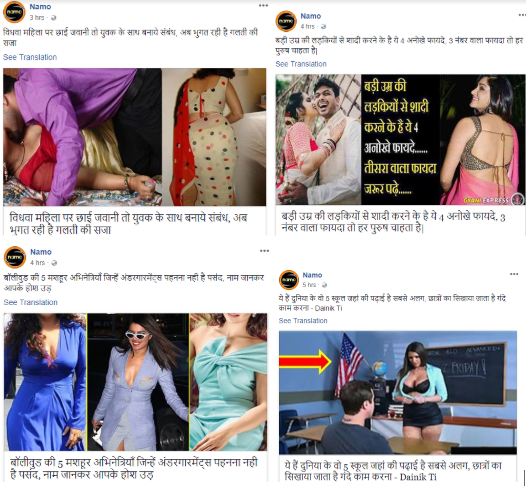The height and width of the screenshot is (490, 526).
Task: Open three-dot menu on bottom-left 4 hrs post
Action: click(x=264, y=251)
